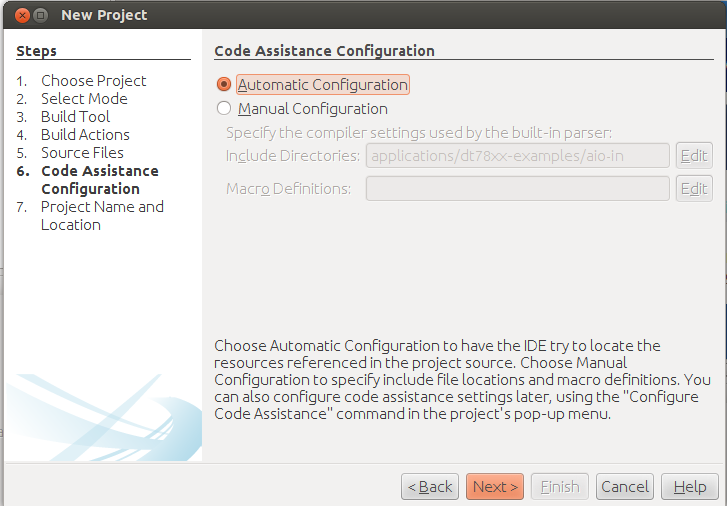Focus the Macro Definitions input field

click(x=517, y=188)
